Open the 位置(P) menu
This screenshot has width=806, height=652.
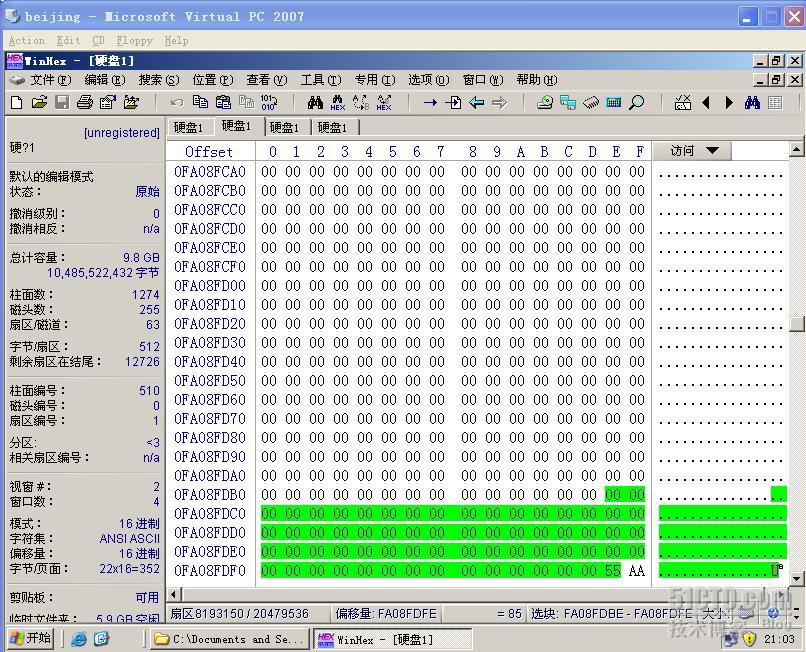tap(213, 80)
